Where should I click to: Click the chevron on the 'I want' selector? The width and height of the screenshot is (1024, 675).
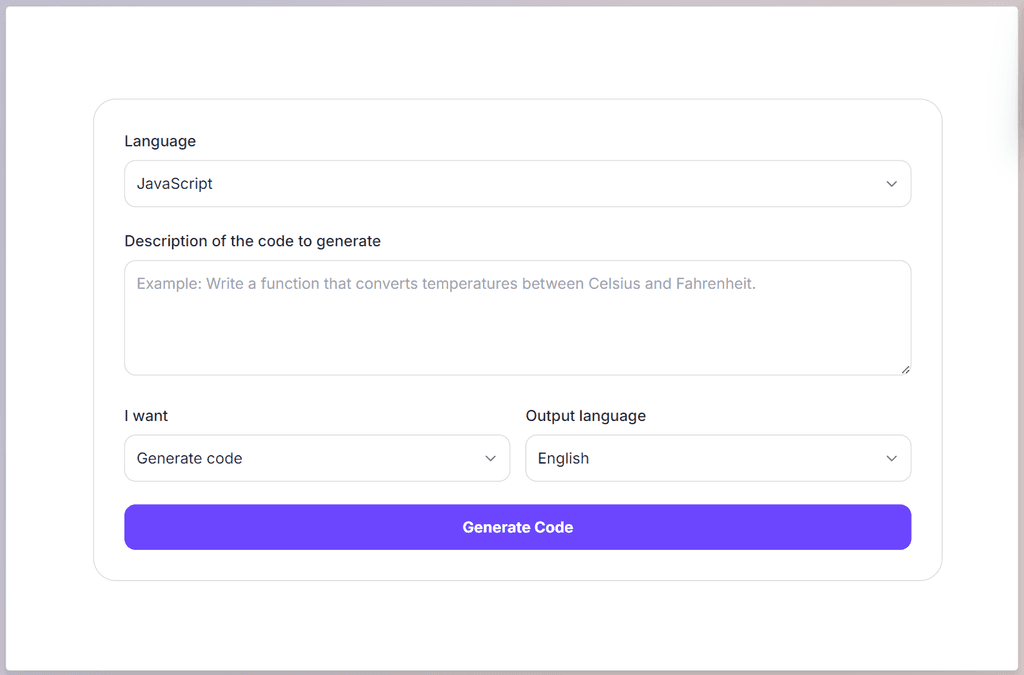[x=490, y=458]
